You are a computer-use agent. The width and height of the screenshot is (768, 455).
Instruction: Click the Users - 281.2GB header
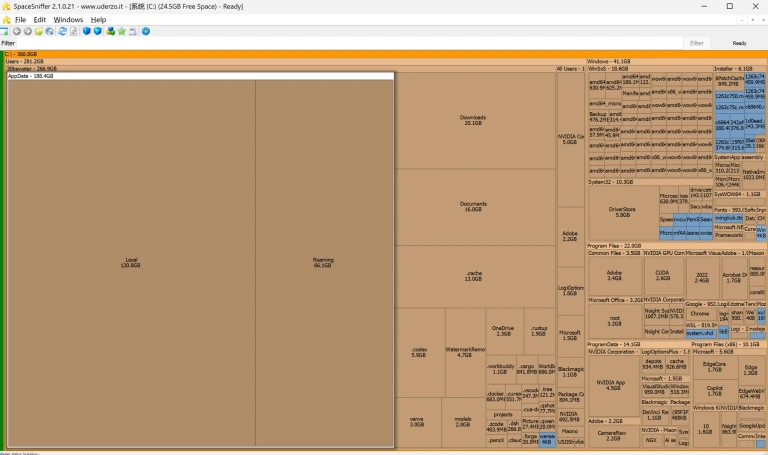point(295,62)
